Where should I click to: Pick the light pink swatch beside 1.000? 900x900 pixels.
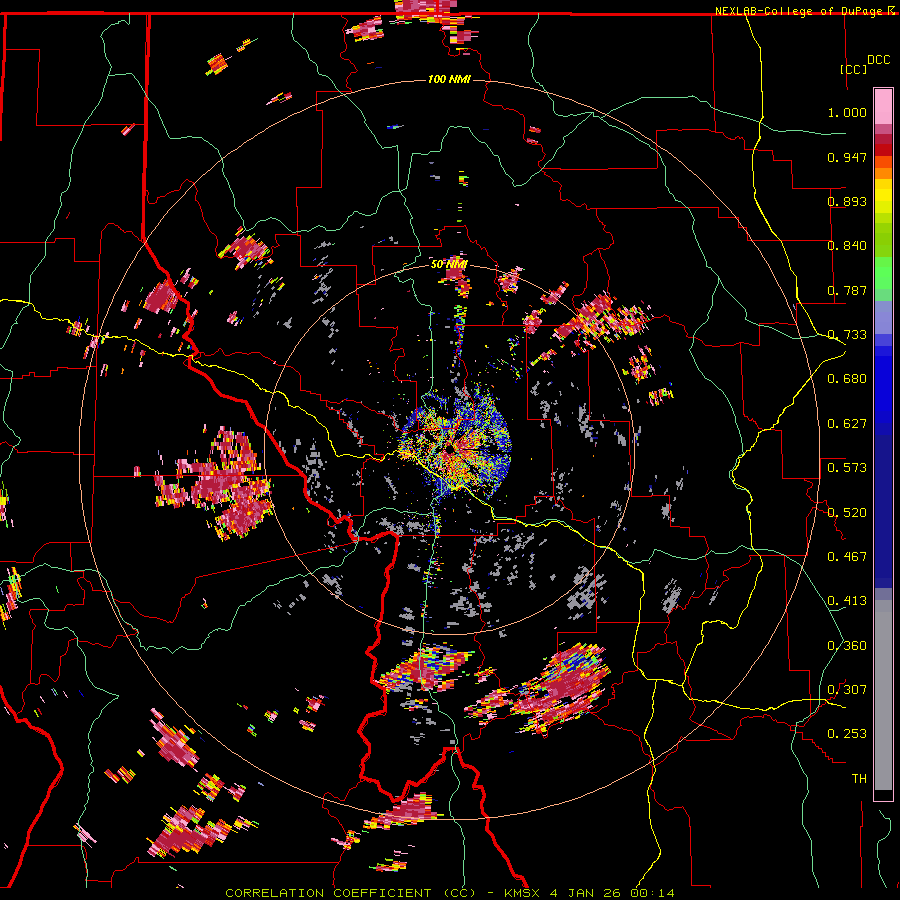tap(883, 107)
